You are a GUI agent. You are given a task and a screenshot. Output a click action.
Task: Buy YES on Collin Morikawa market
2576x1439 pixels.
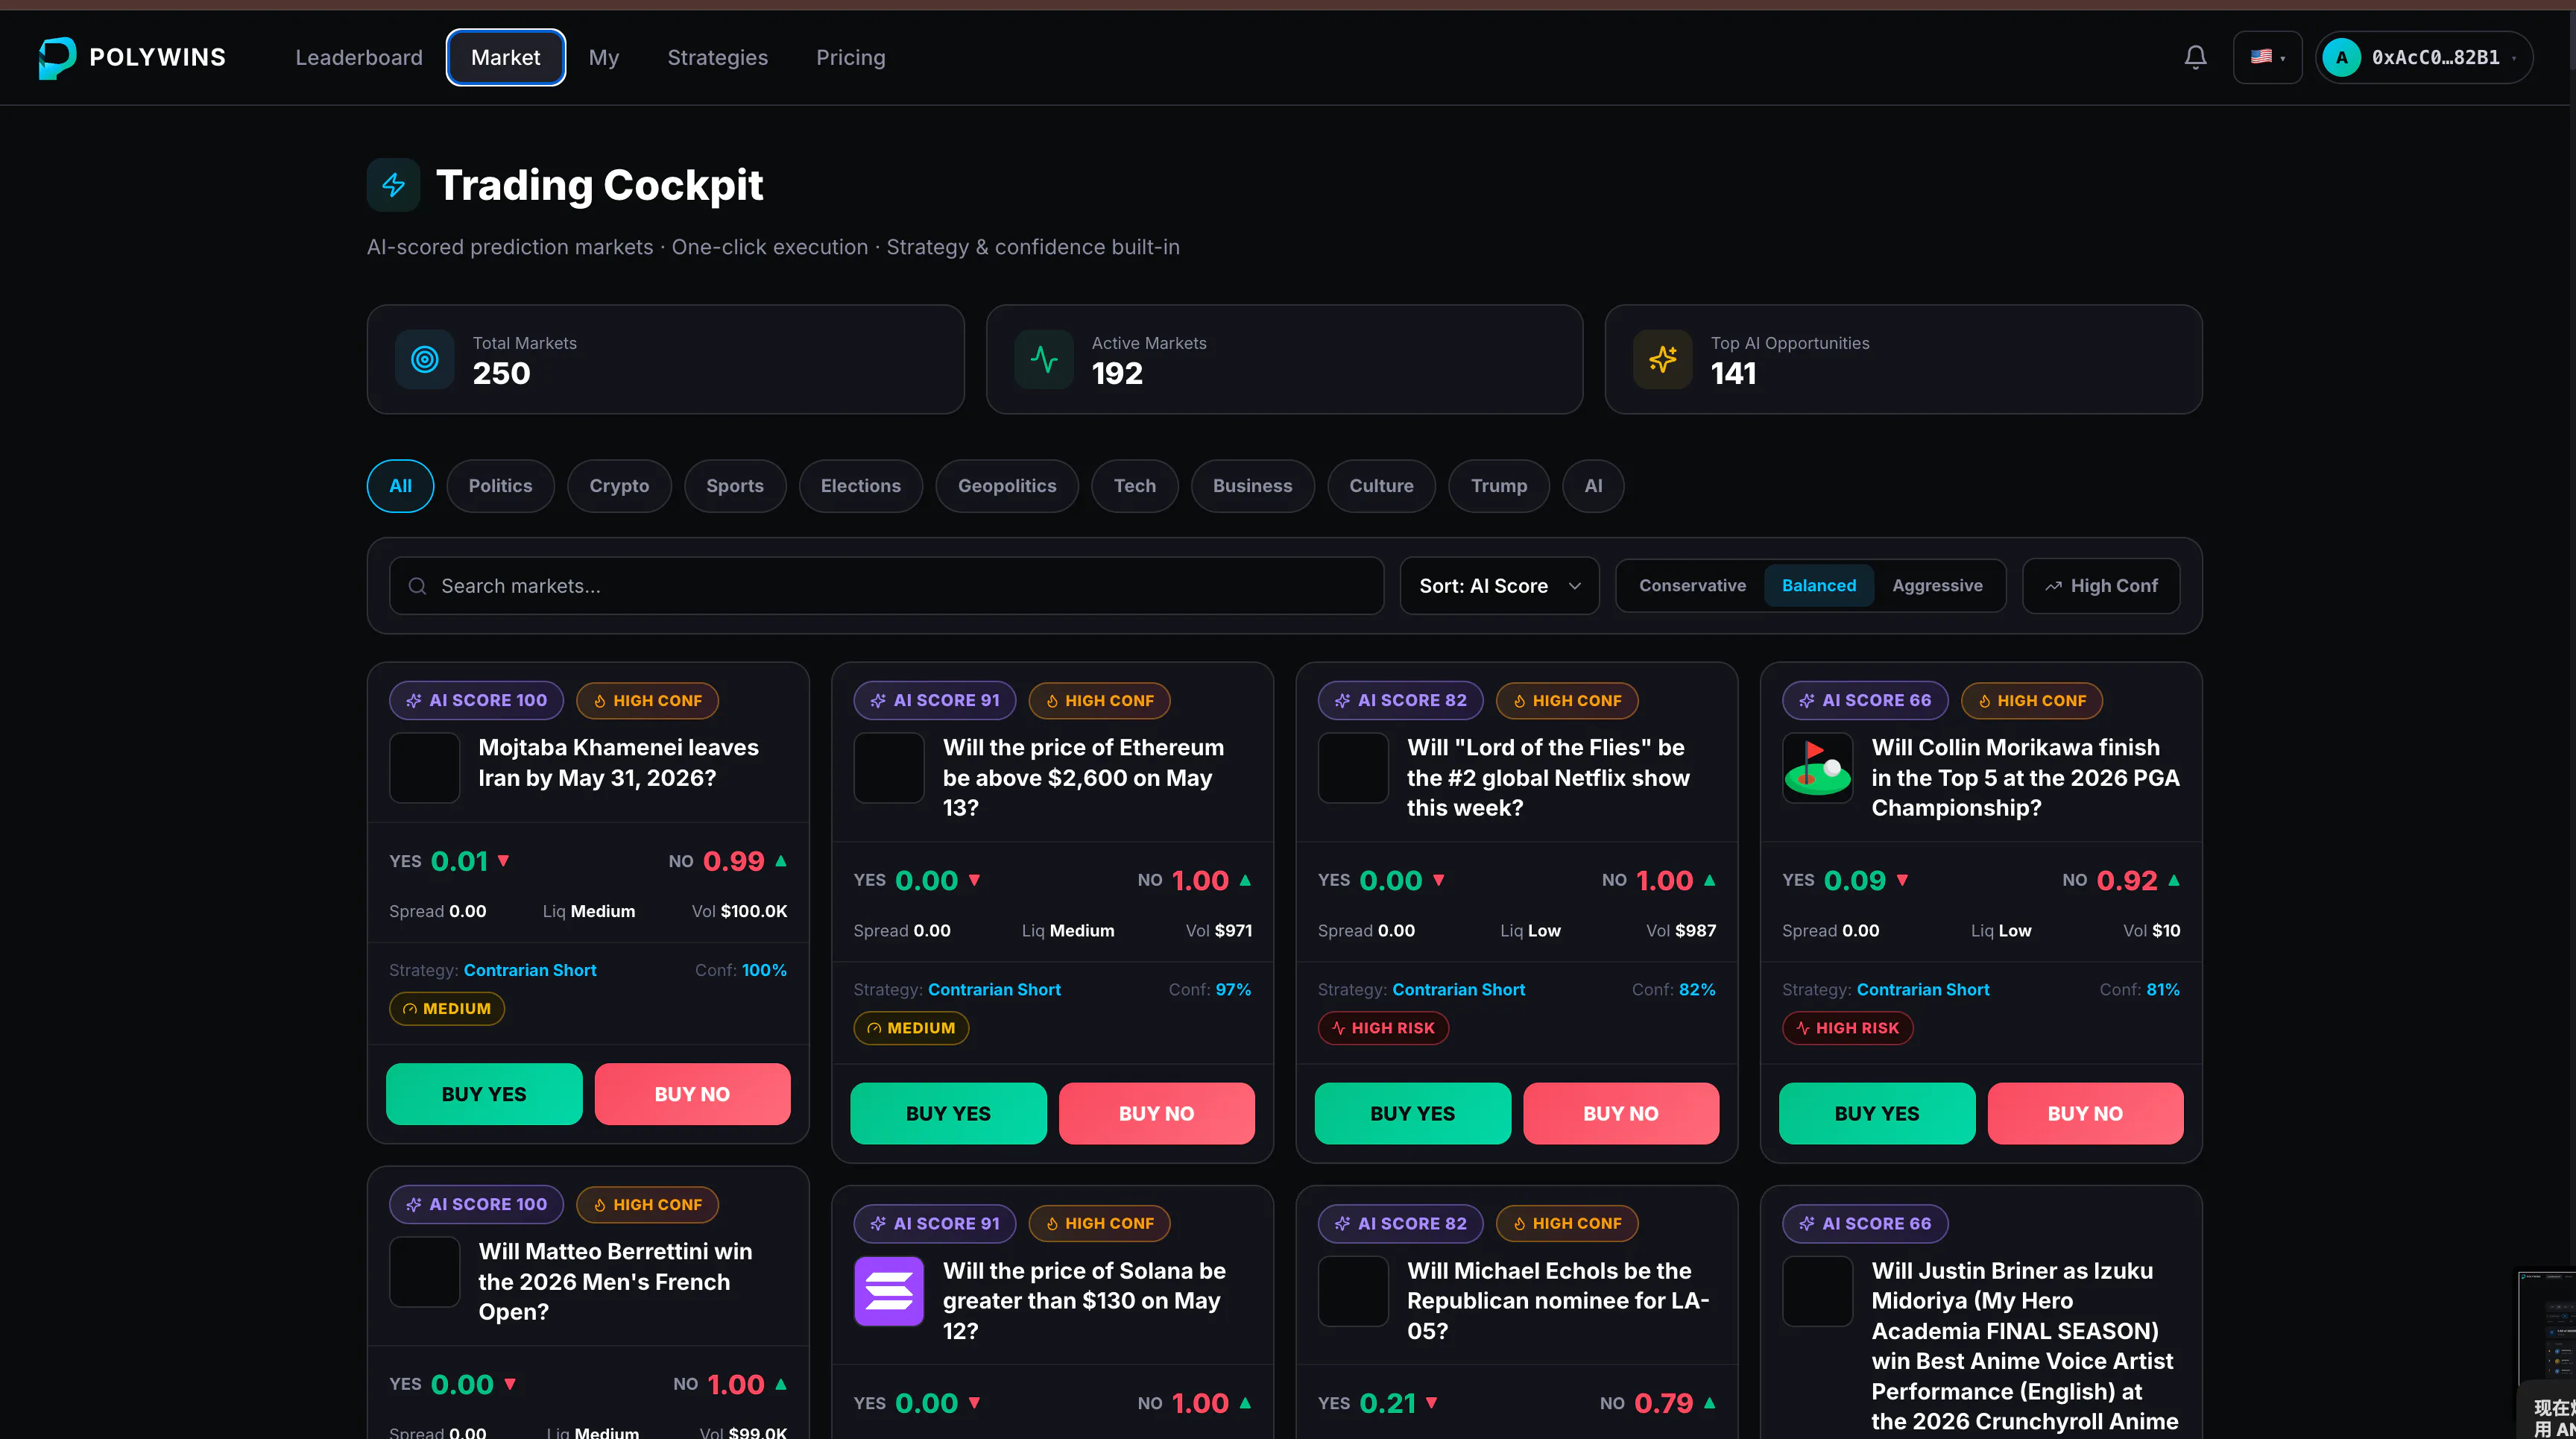pyautogui.click(x=1877, y=1113)
